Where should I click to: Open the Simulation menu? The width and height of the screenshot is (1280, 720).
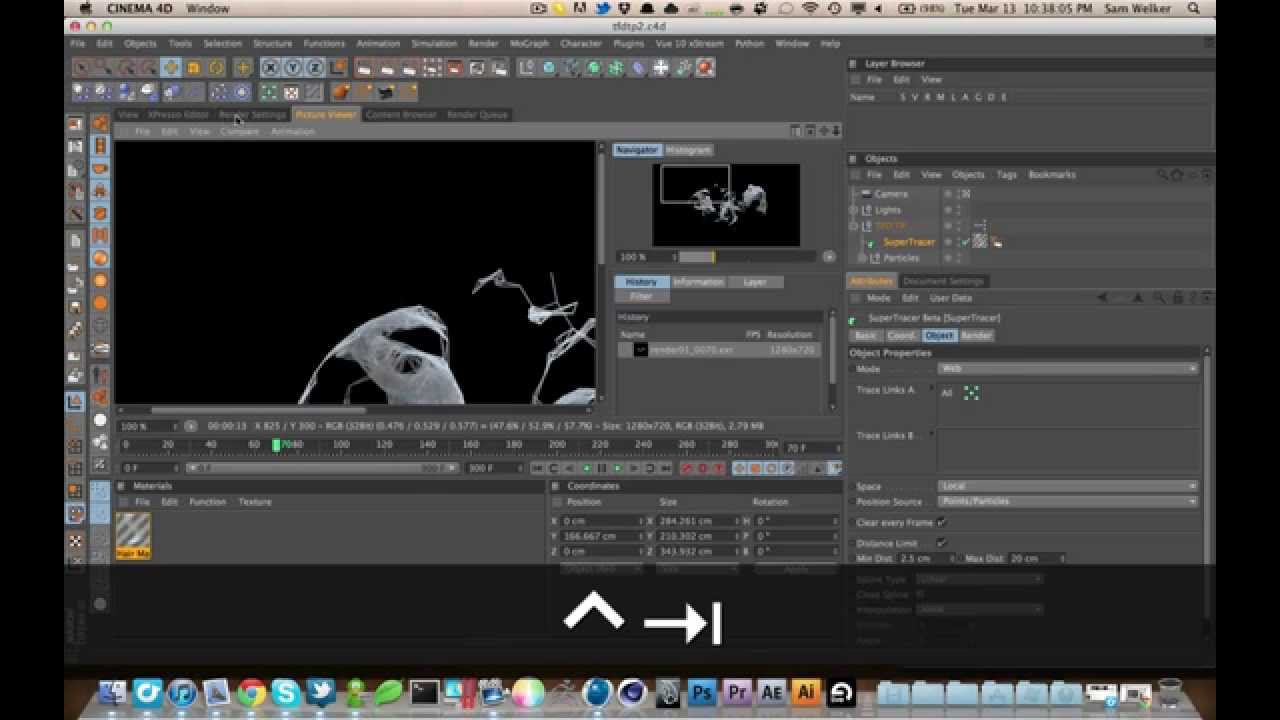click(x=434, y=44)
